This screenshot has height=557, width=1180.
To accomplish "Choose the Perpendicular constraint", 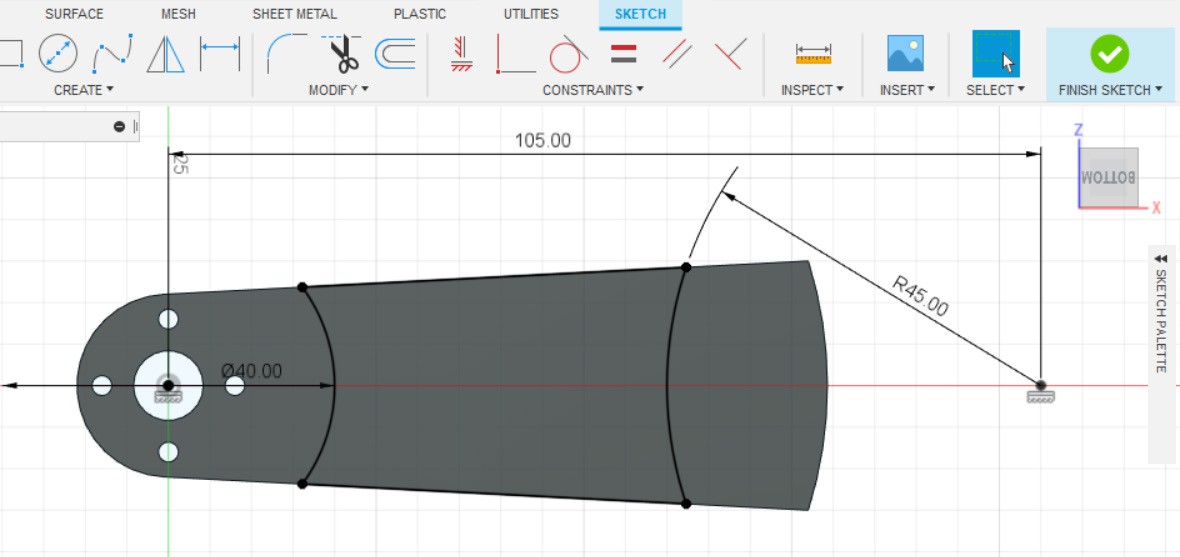I will coord(730,53).
